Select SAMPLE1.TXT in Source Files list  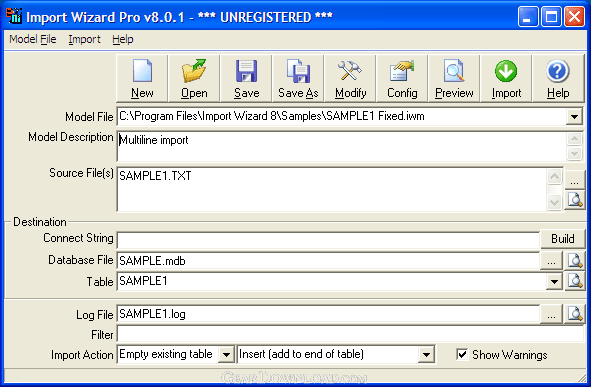(x=155, y=176)
